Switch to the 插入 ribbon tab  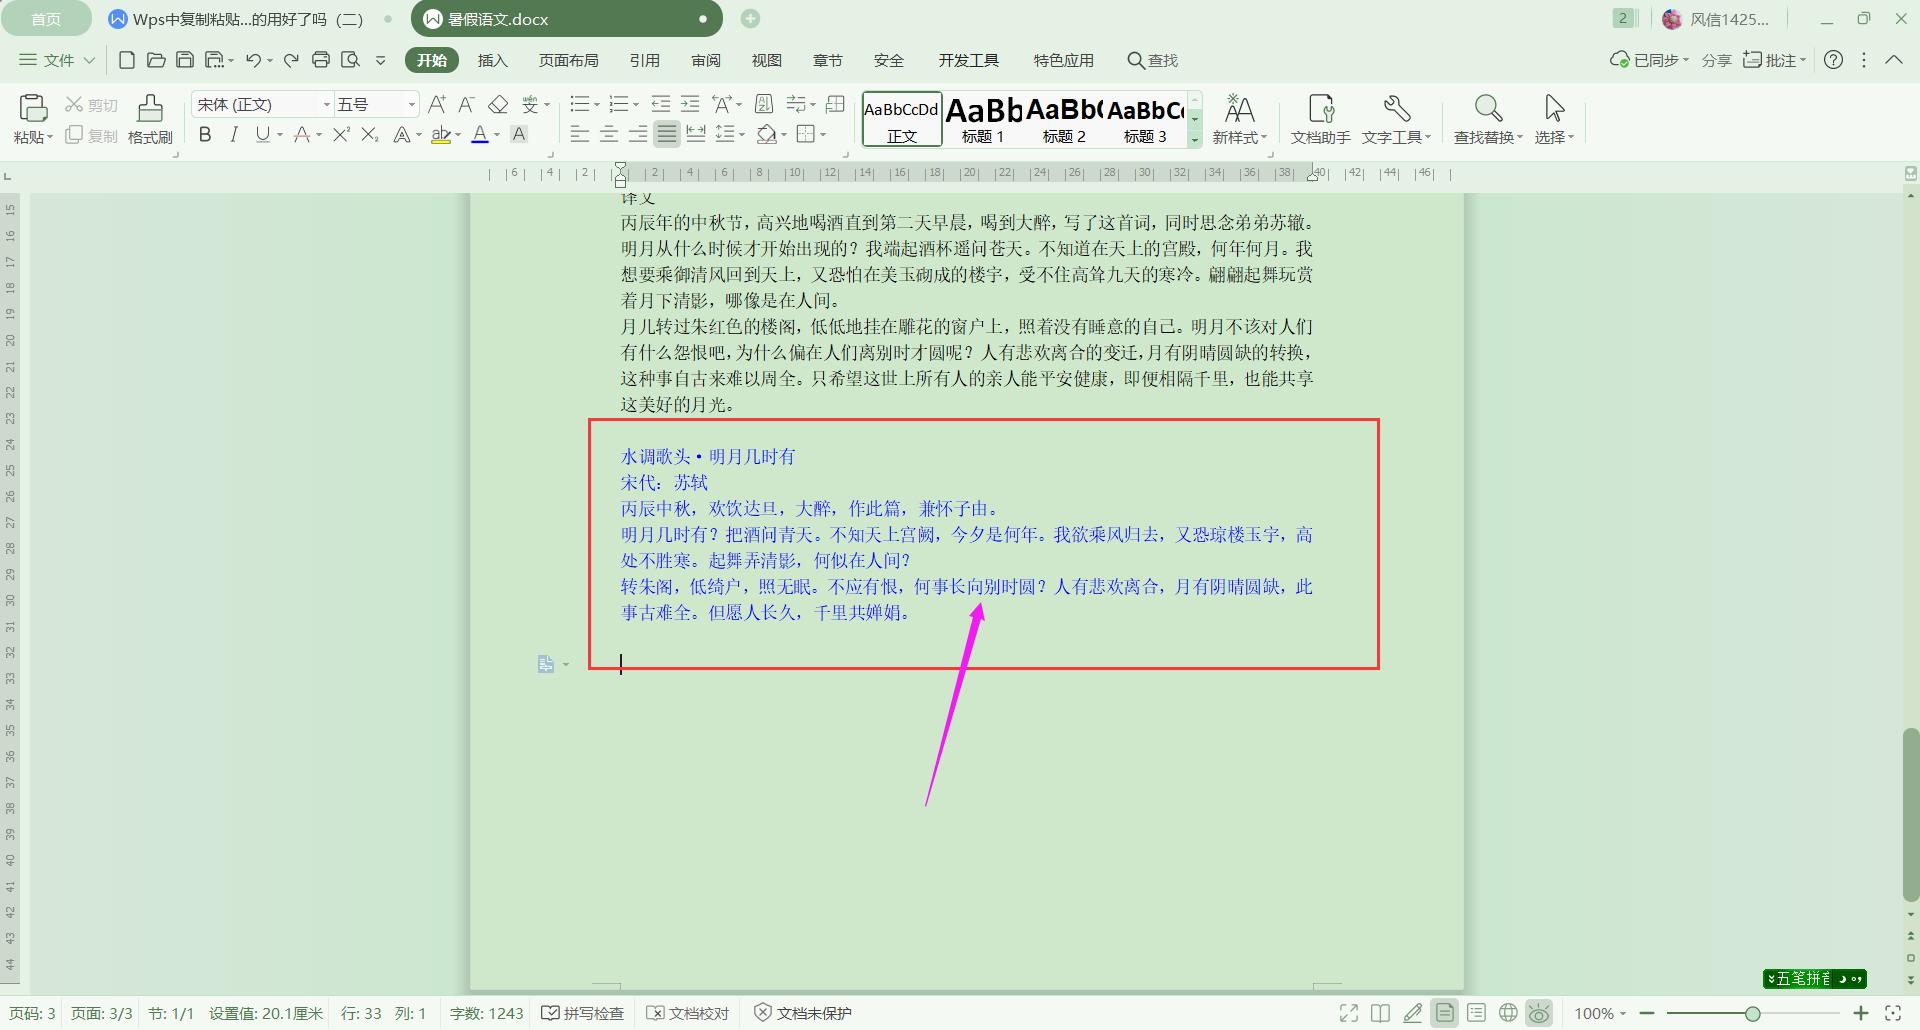click(x=492, y=60)
